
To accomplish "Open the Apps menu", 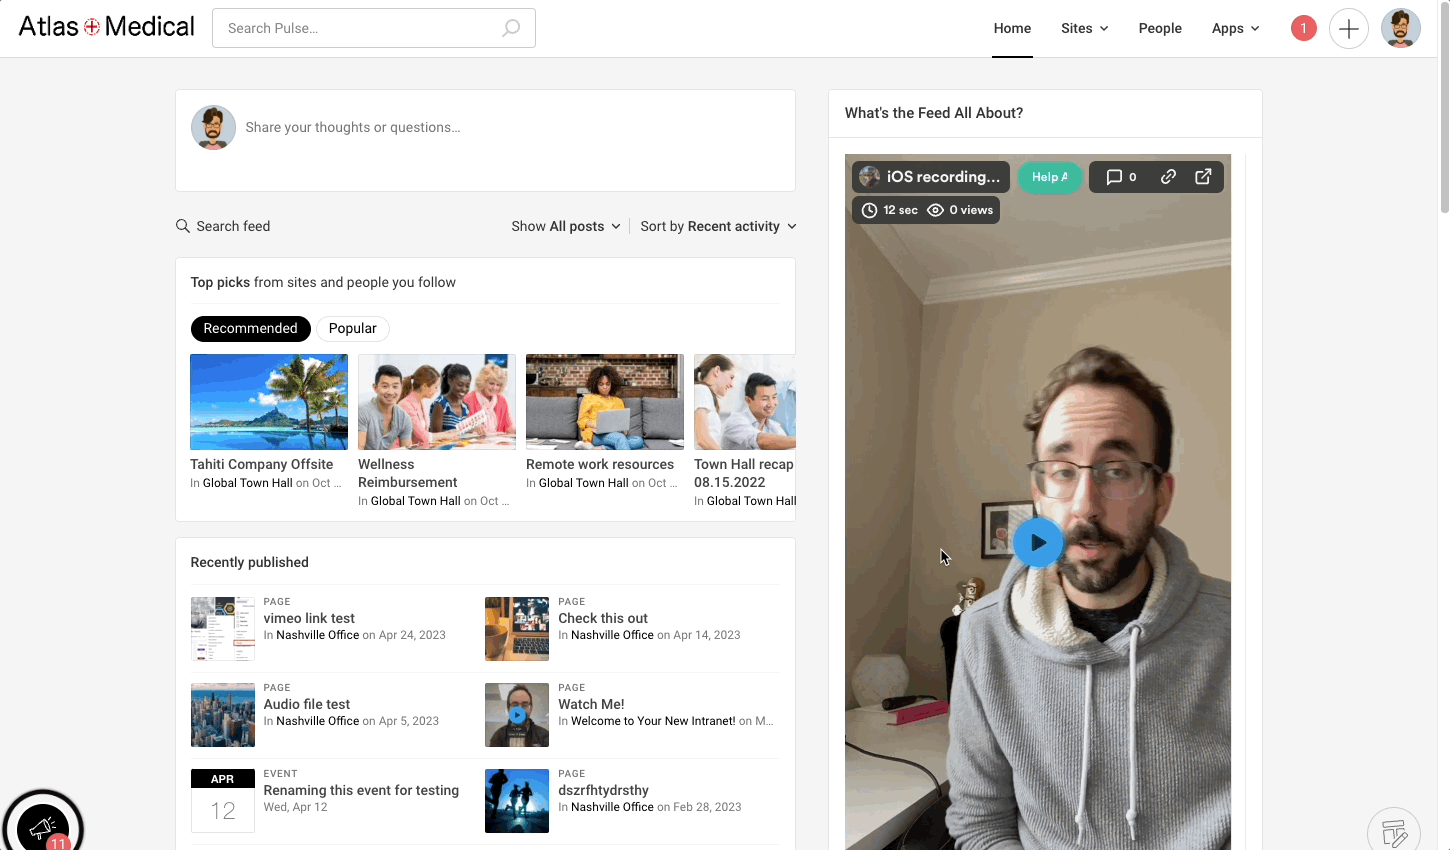I will point(1235,28).
